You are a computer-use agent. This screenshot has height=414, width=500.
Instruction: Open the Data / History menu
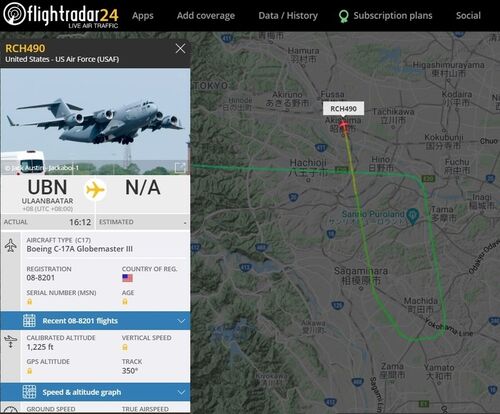tap(288, 16)
